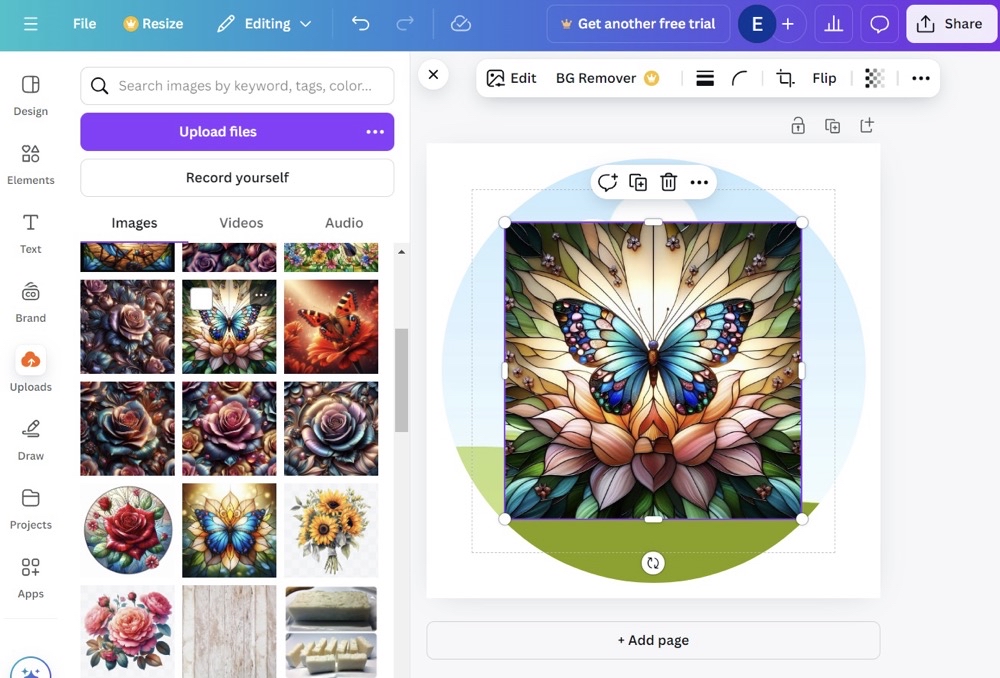Select the whitewashed wood planks thumbnail
Screen dimensions: 1000x678
click(229, 631)
